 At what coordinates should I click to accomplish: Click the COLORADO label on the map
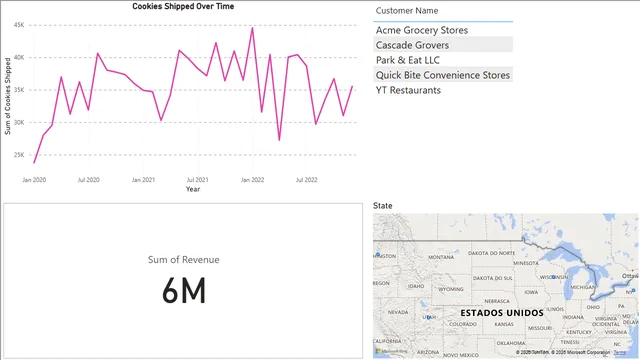pos(463,324)
